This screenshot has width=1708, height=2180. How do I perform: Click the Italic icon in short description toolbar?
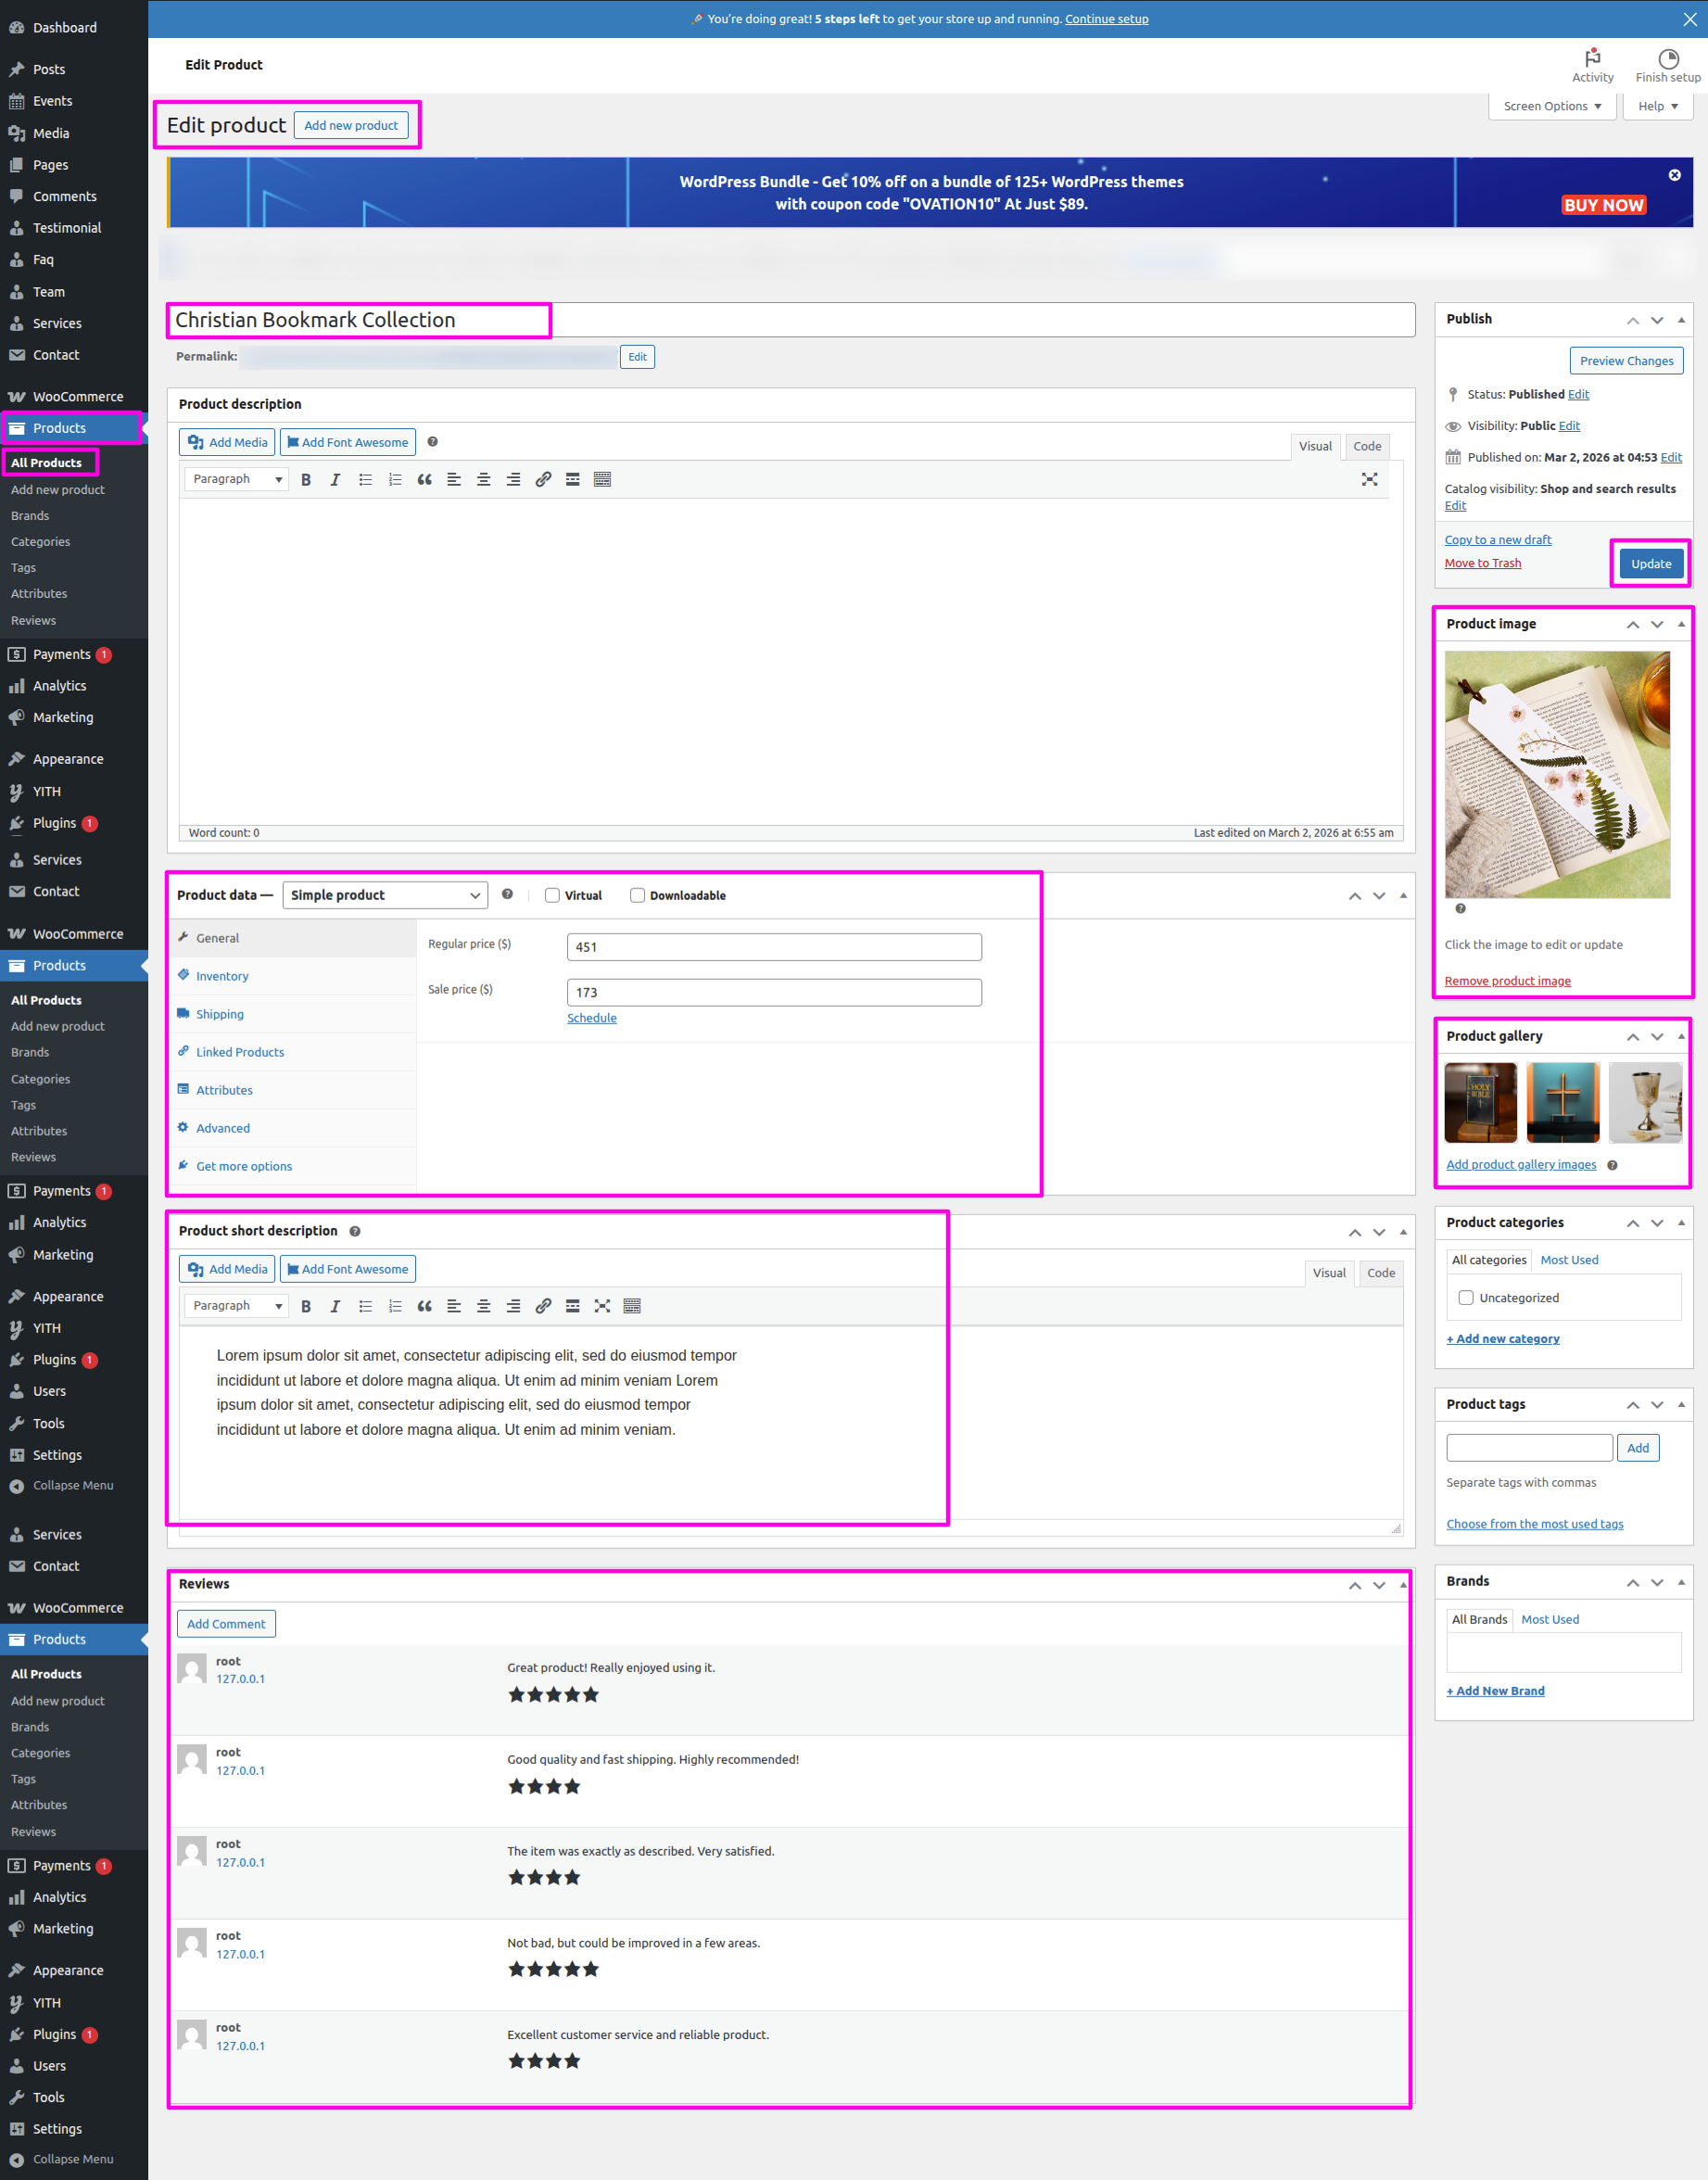pos(335,1306)
